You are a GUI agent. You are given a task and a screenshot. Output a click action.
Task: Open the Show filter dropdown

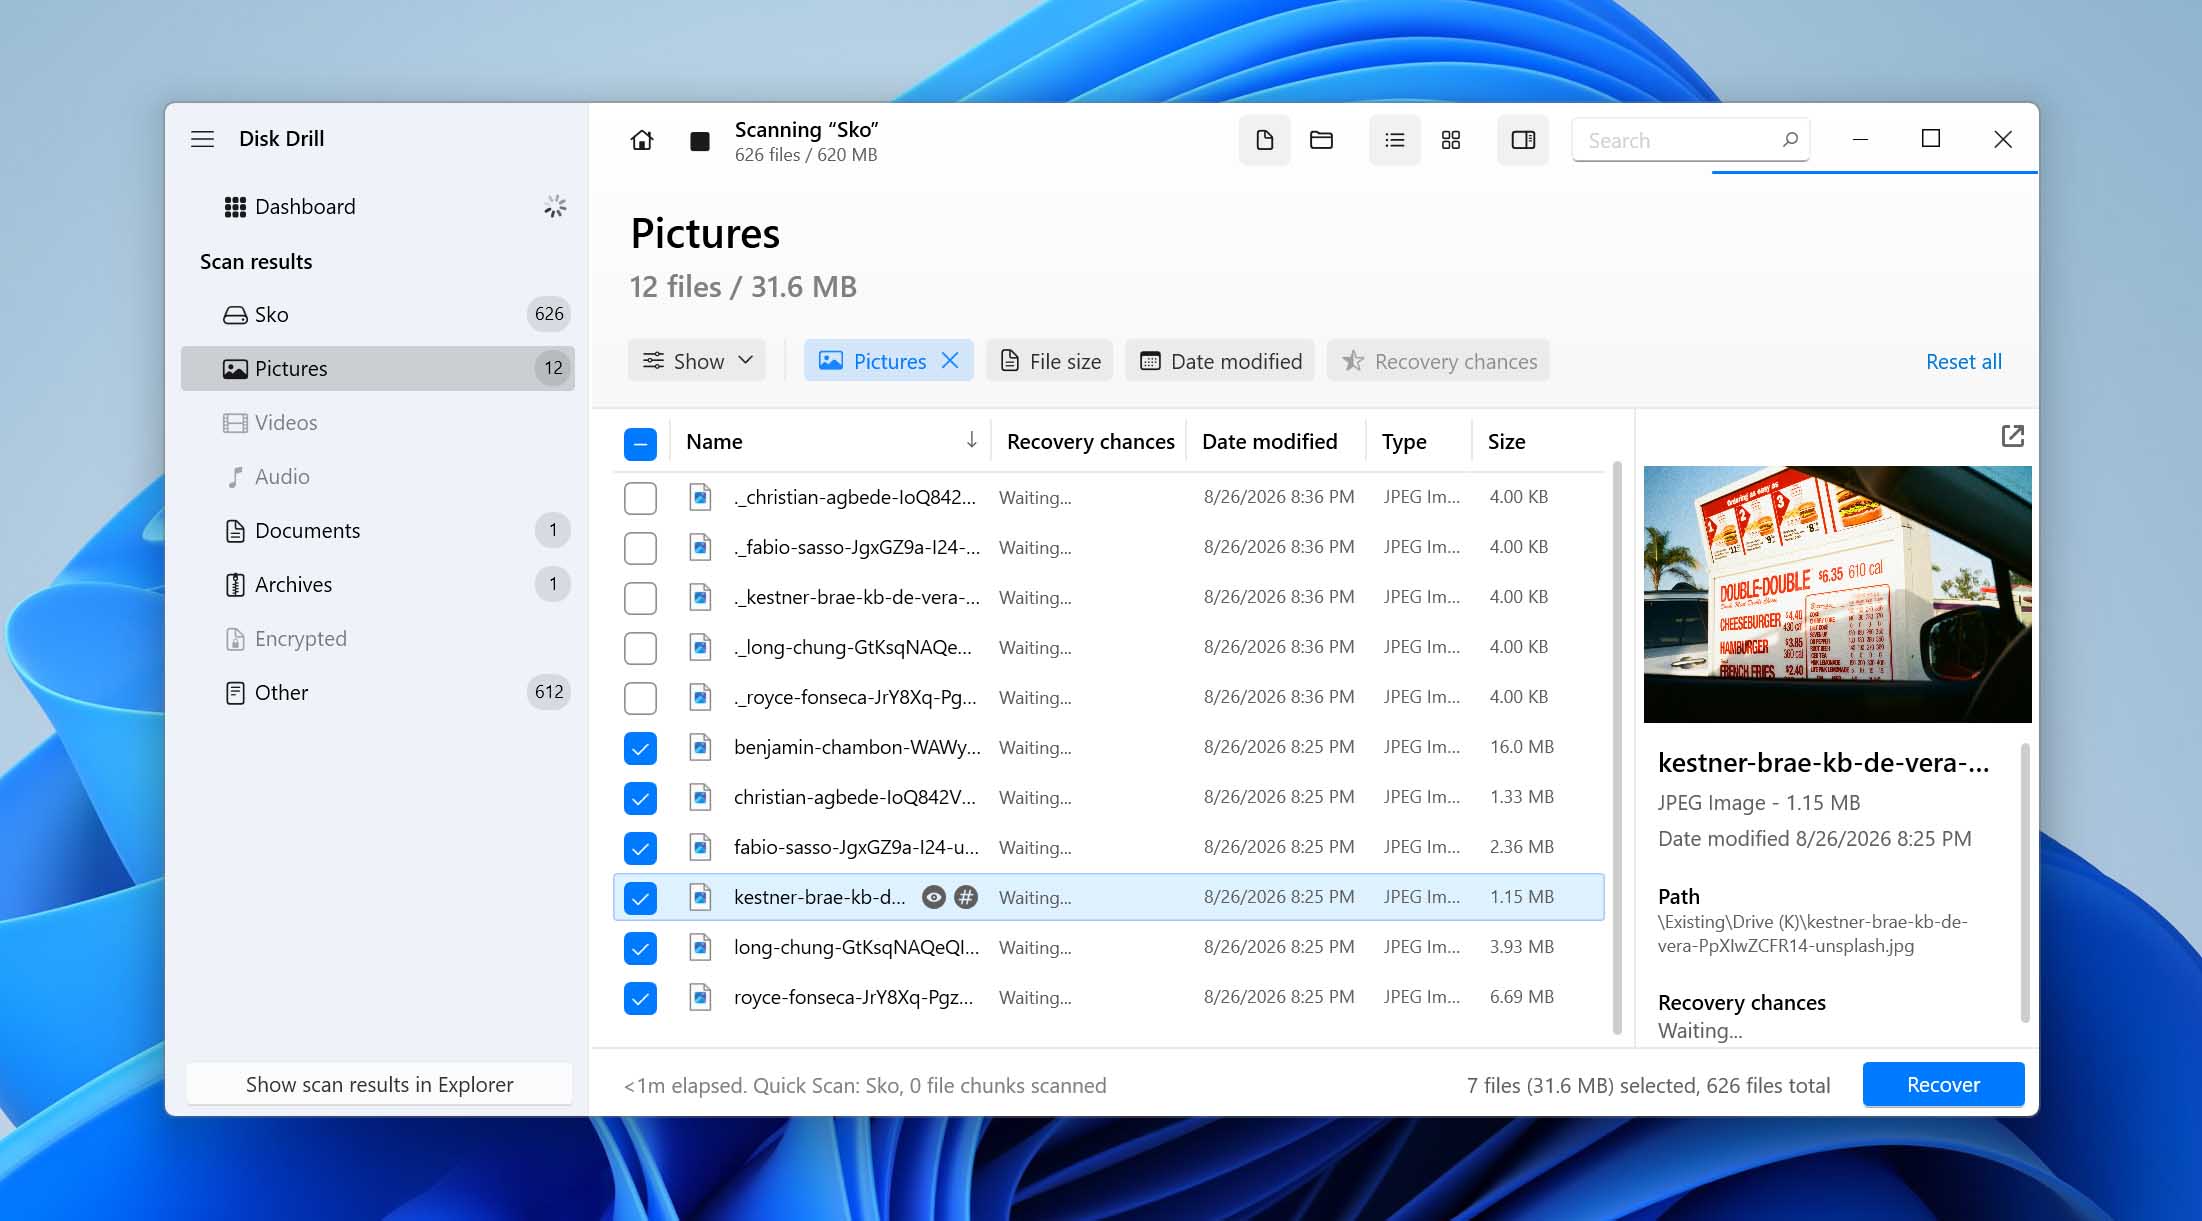[x=697, y=361]
